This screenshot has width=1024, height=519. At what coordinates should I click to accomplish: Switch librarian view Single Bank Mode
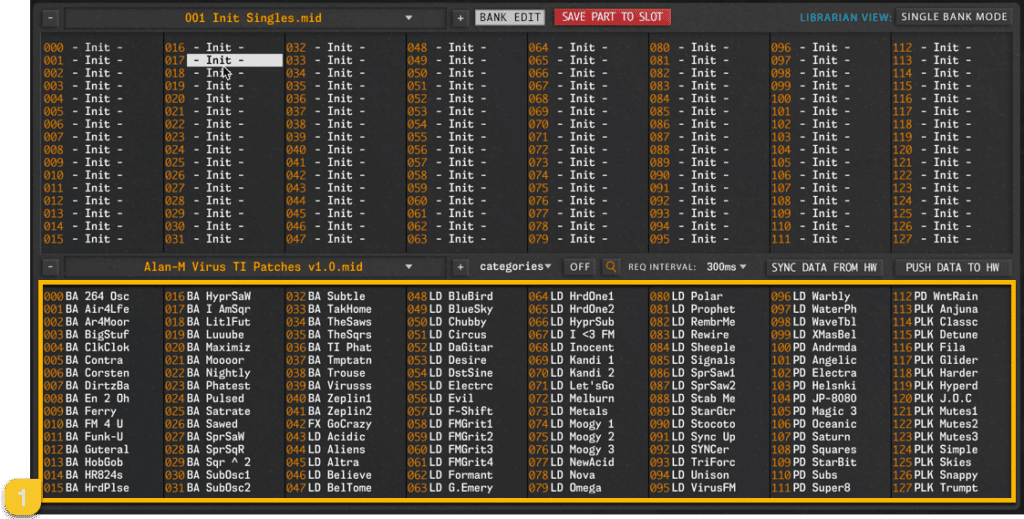(x=954, y=17)
